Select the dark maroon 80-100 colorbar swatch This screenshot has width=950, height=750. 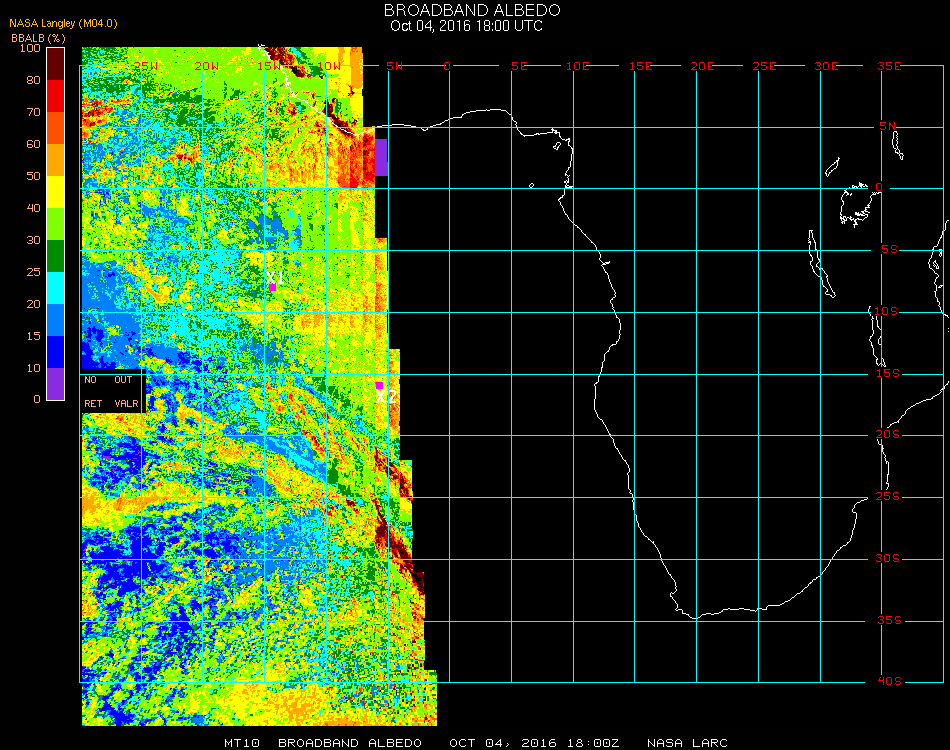56,64
